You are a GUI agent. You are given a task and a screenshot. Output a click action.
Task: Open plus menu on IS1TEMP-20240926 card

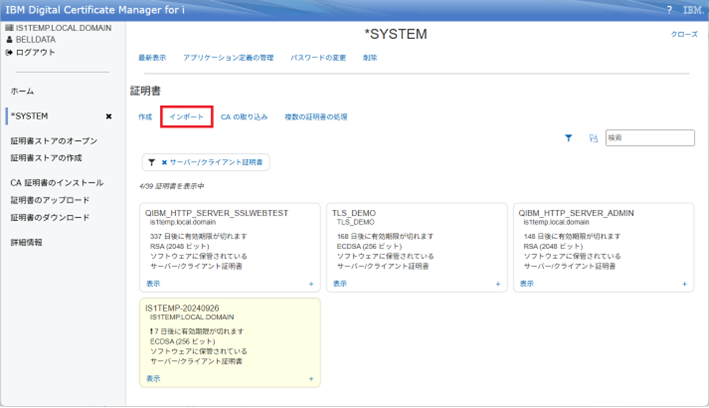(312, 379)
